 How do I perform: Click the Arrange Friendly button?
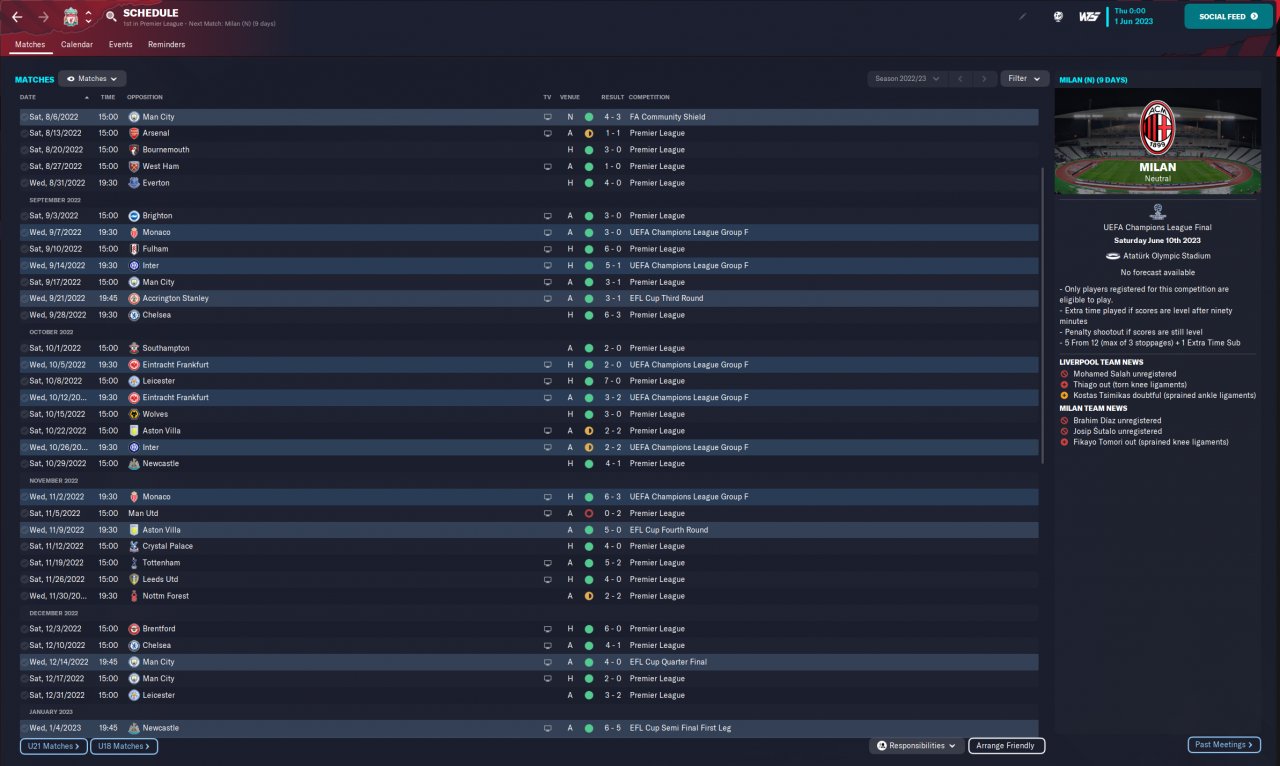click(x=1007, y=746)
